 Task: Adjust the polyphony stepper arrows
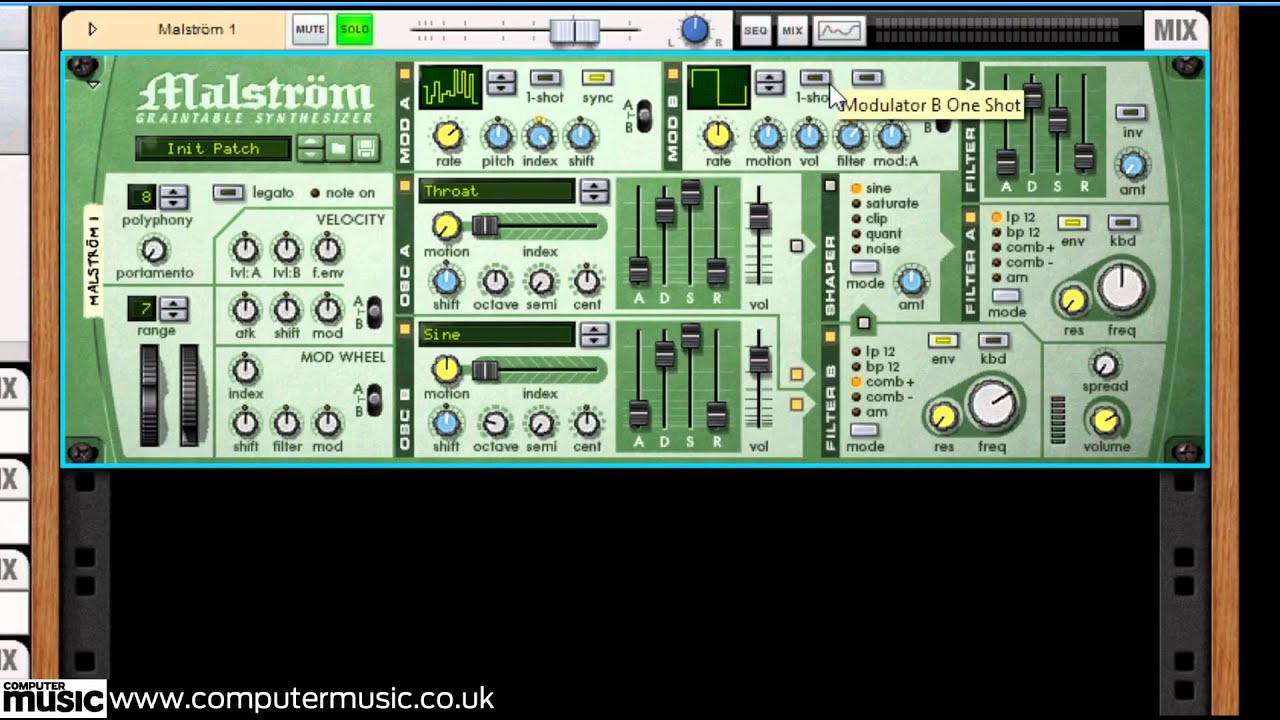(x=174, y=197)
